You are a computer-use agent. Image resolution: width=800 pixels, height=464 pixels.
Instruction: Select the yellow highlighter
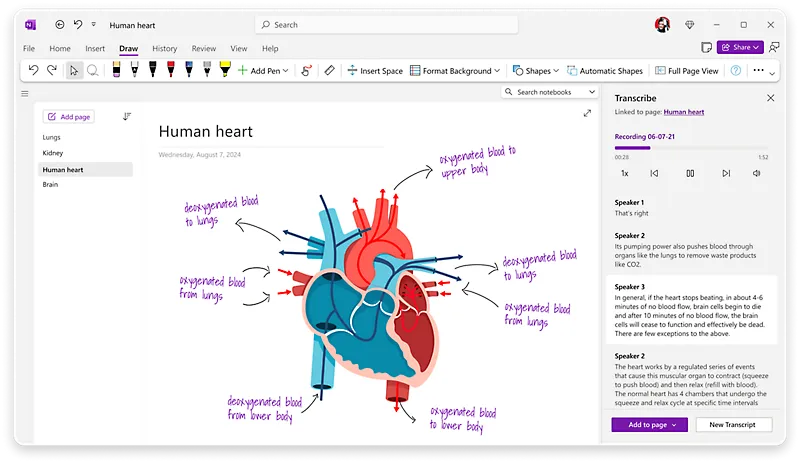225,69
